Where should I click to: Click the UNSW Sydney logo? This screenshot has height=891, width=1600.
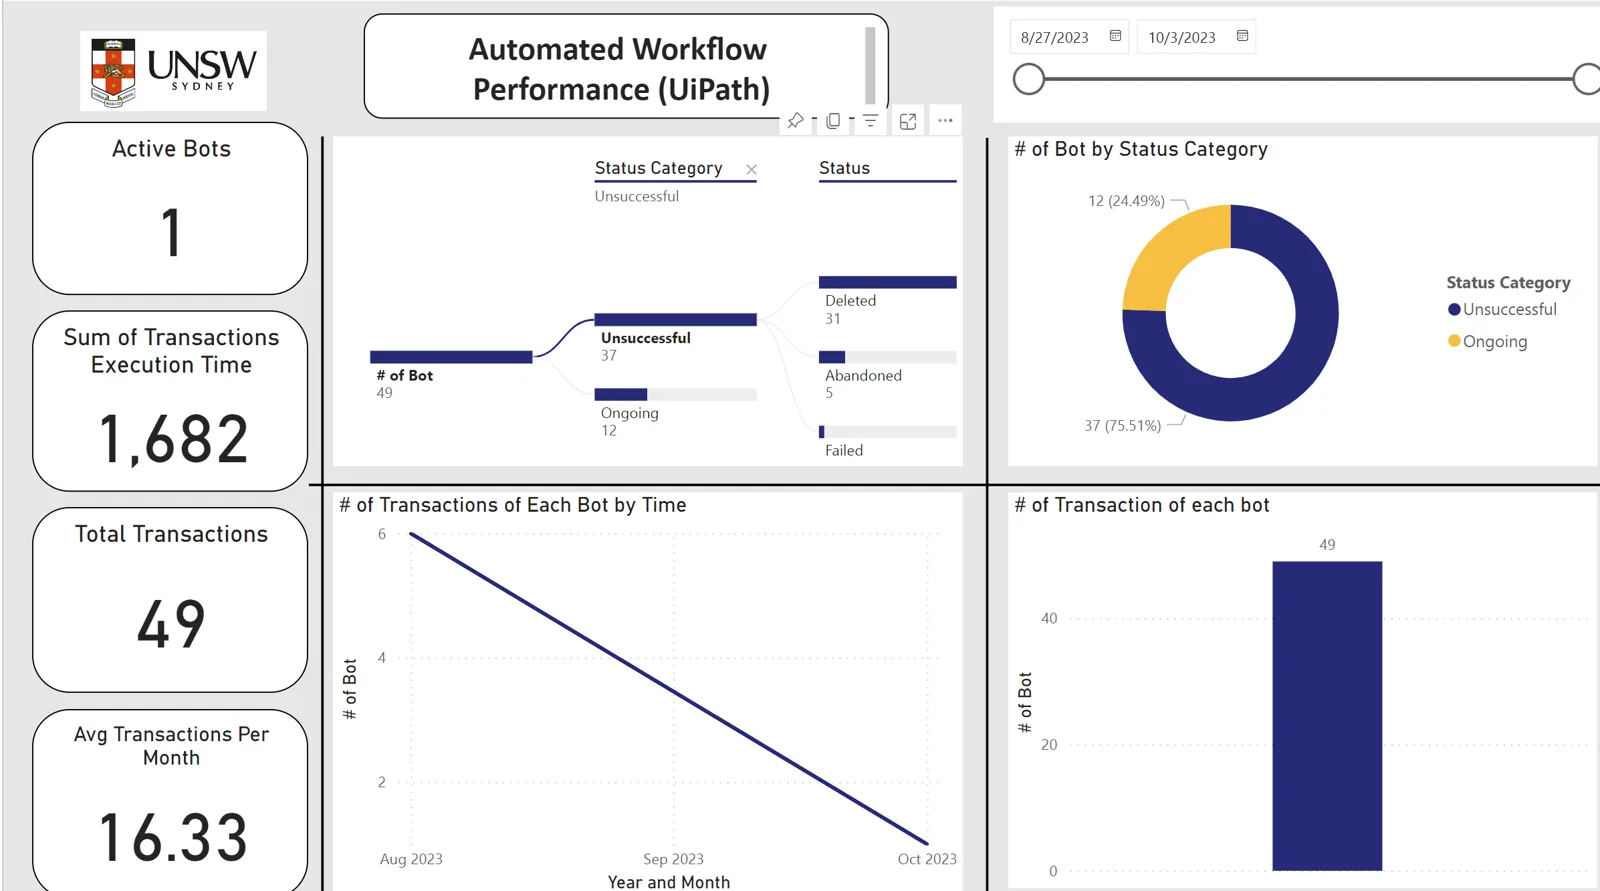(x=173, y=70)
